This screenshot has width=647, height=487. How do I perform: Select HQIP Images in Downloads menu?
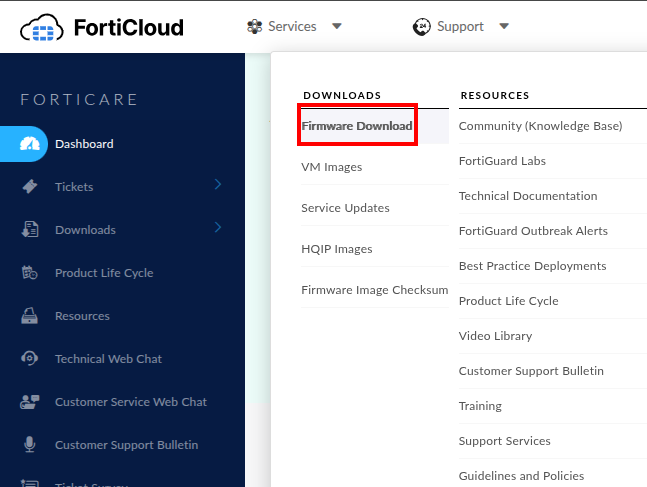pyautogui.click(x=336, y=249)
